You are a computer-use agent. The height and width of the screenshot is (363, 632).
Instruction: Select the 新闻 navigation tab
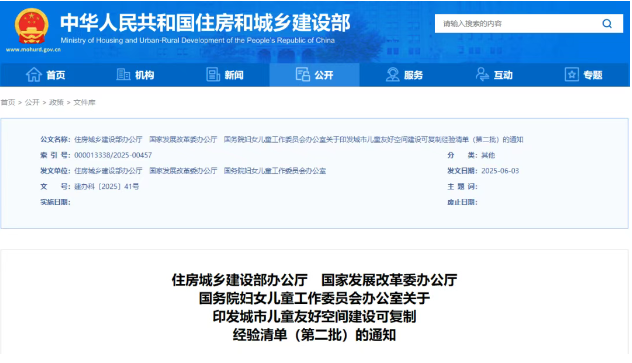point(225,75)
